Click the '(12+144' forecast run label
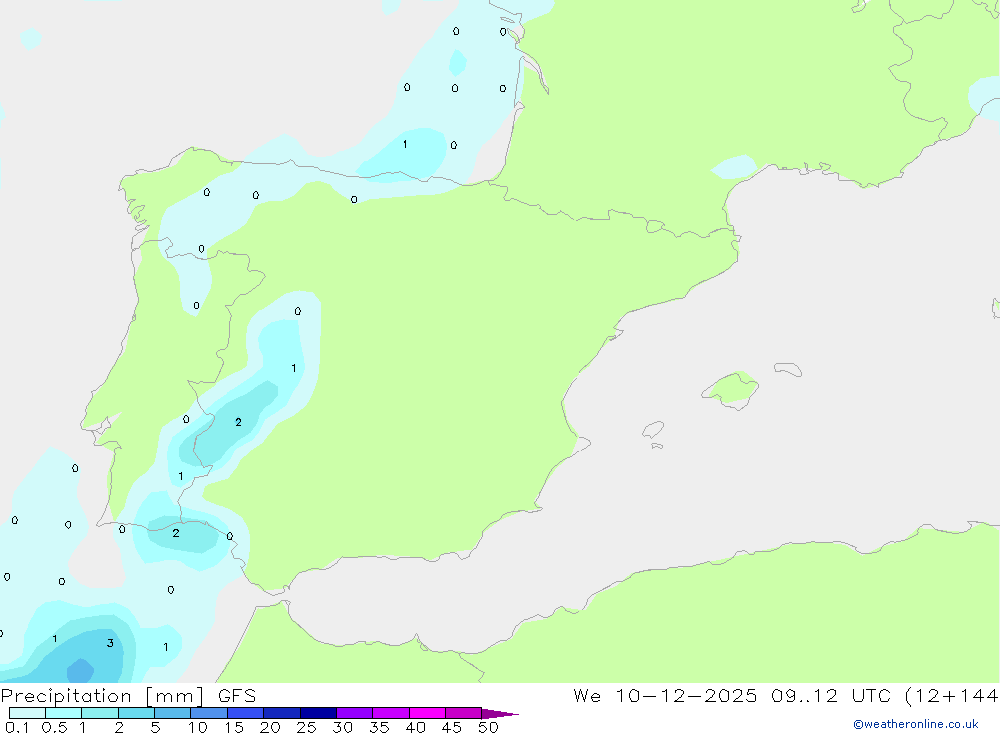 [952, 696]
